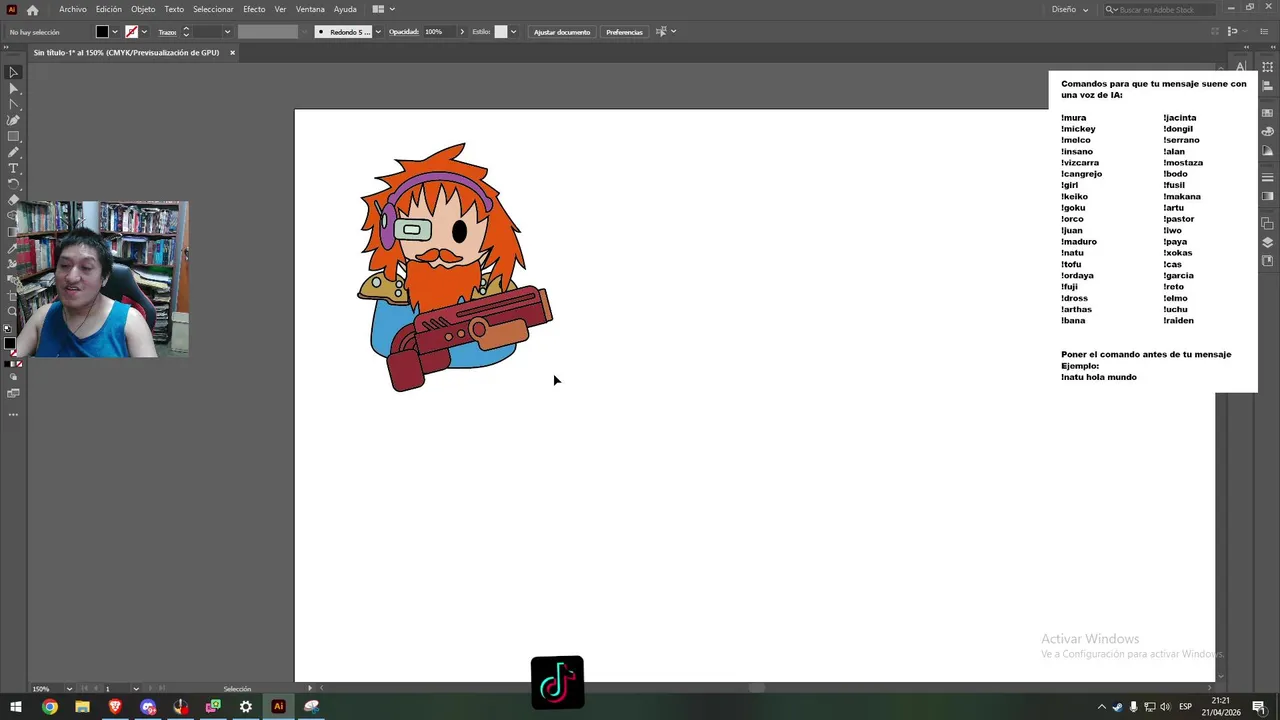Open the Texto menu
This screenshot has height=720, width=1280.
pos(174,9)
